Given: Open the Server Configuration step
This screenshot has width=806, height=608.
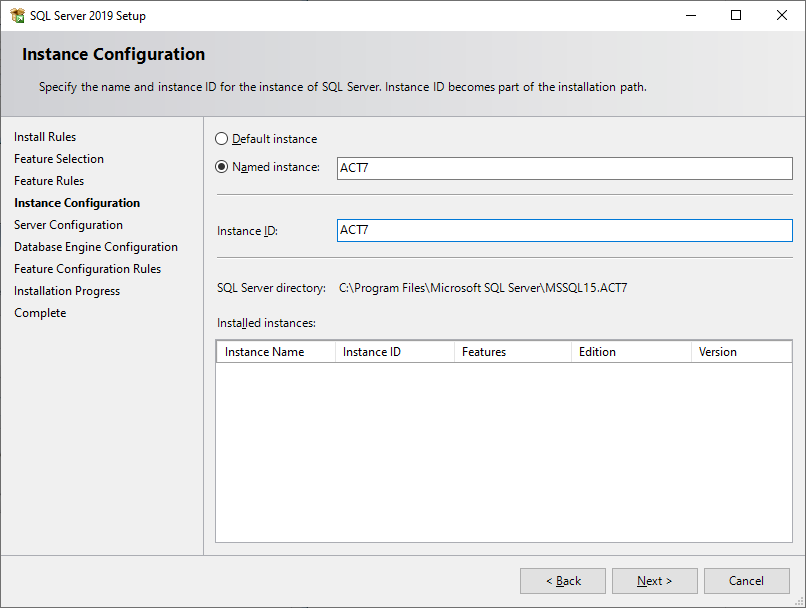Looking at the screenshot, I should click(x=68, y=224).
